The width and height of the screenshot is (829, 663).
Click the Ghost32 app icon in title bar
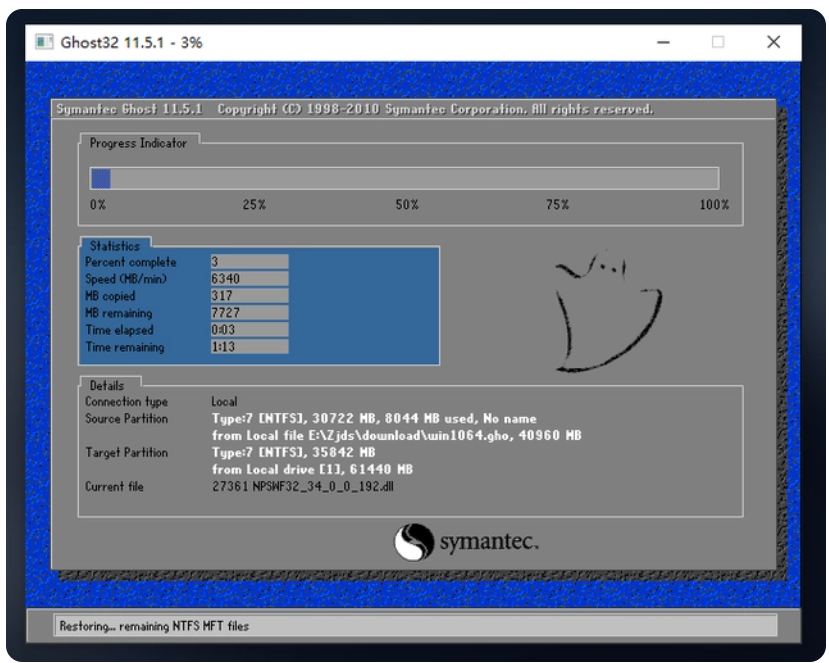click(44, 42)
